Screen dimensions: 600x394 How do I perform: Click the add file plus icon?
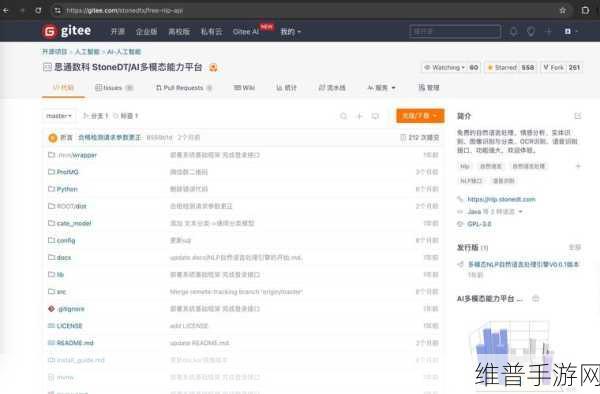click(x=359, y=116)
